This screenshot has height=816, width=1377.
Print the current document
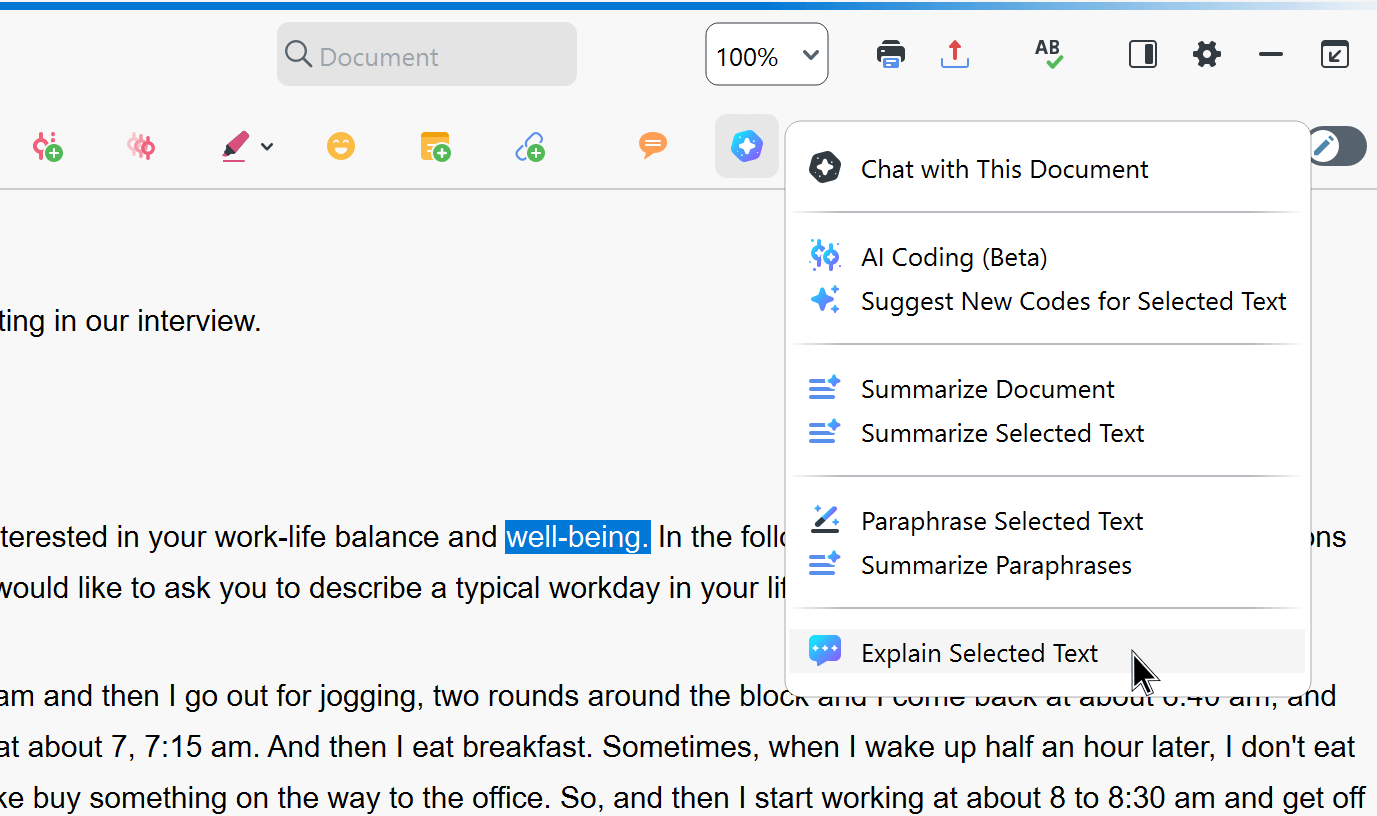tap(890, 54)
